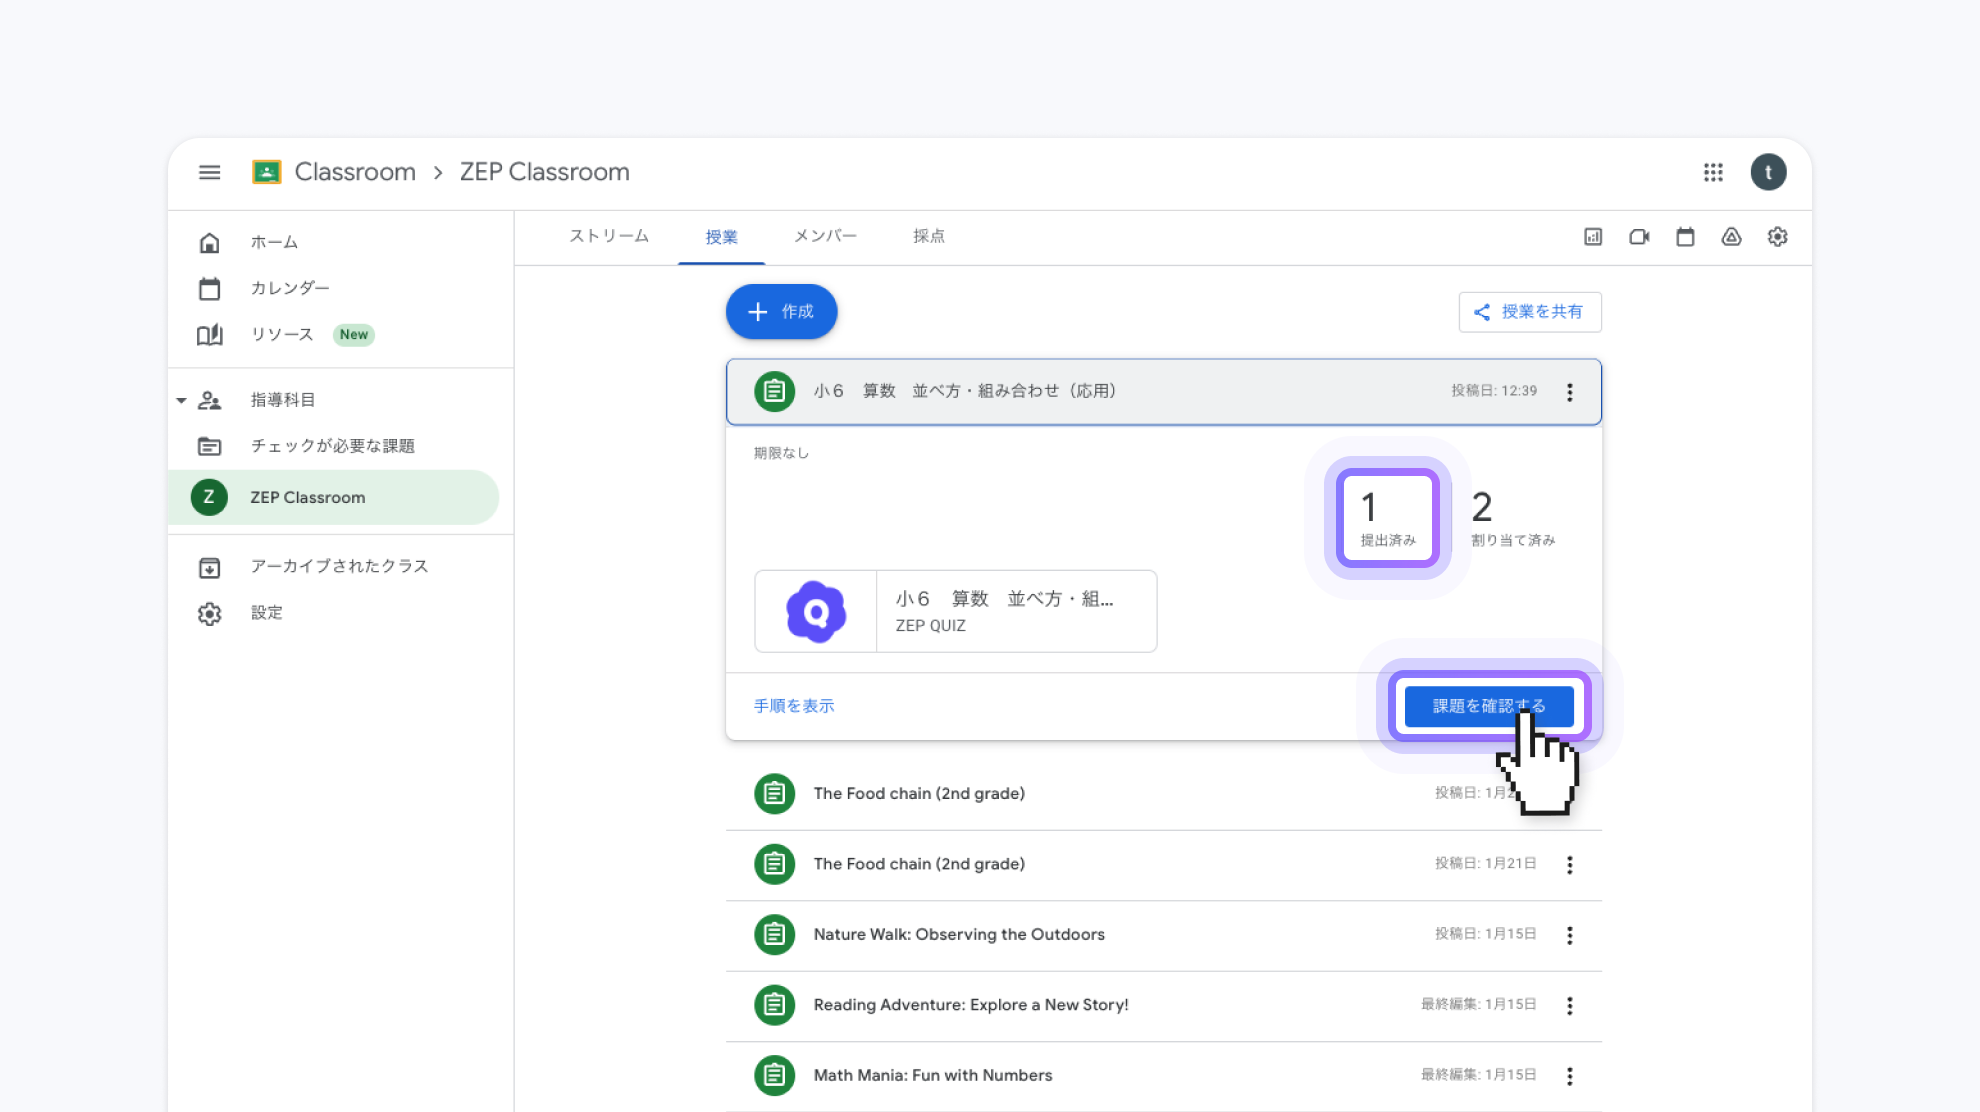The image size is (1980, 1112).
Task: Select the 1 提出済み submitted count
Action: [x=1387, y=518]
